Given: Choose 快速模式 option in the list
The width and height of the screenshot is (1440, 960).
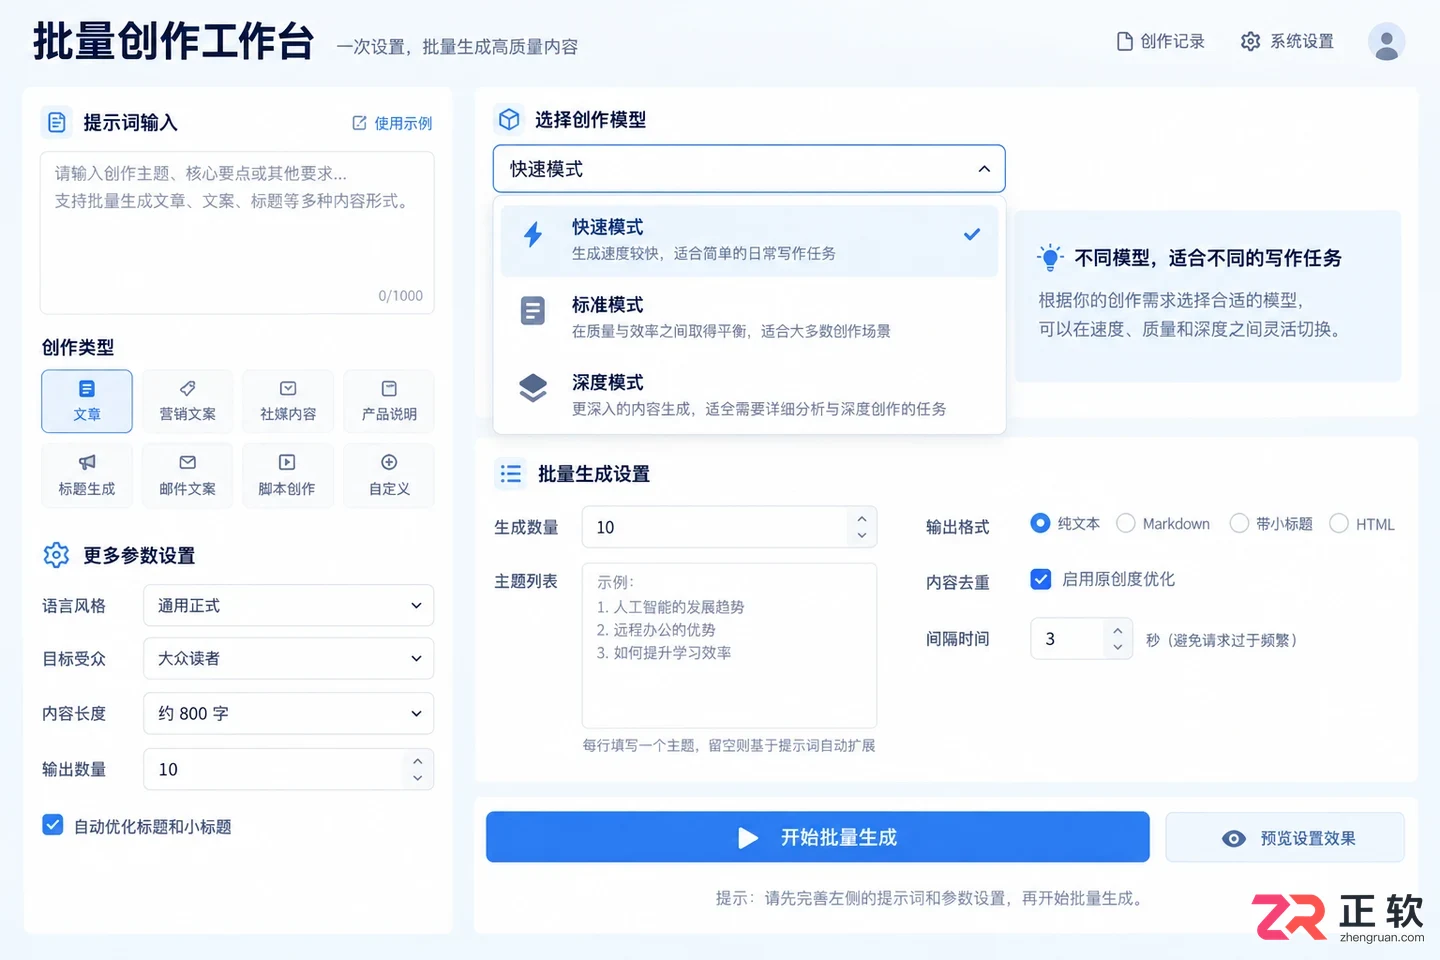Looking at the screenshot, I should point(749,240).
